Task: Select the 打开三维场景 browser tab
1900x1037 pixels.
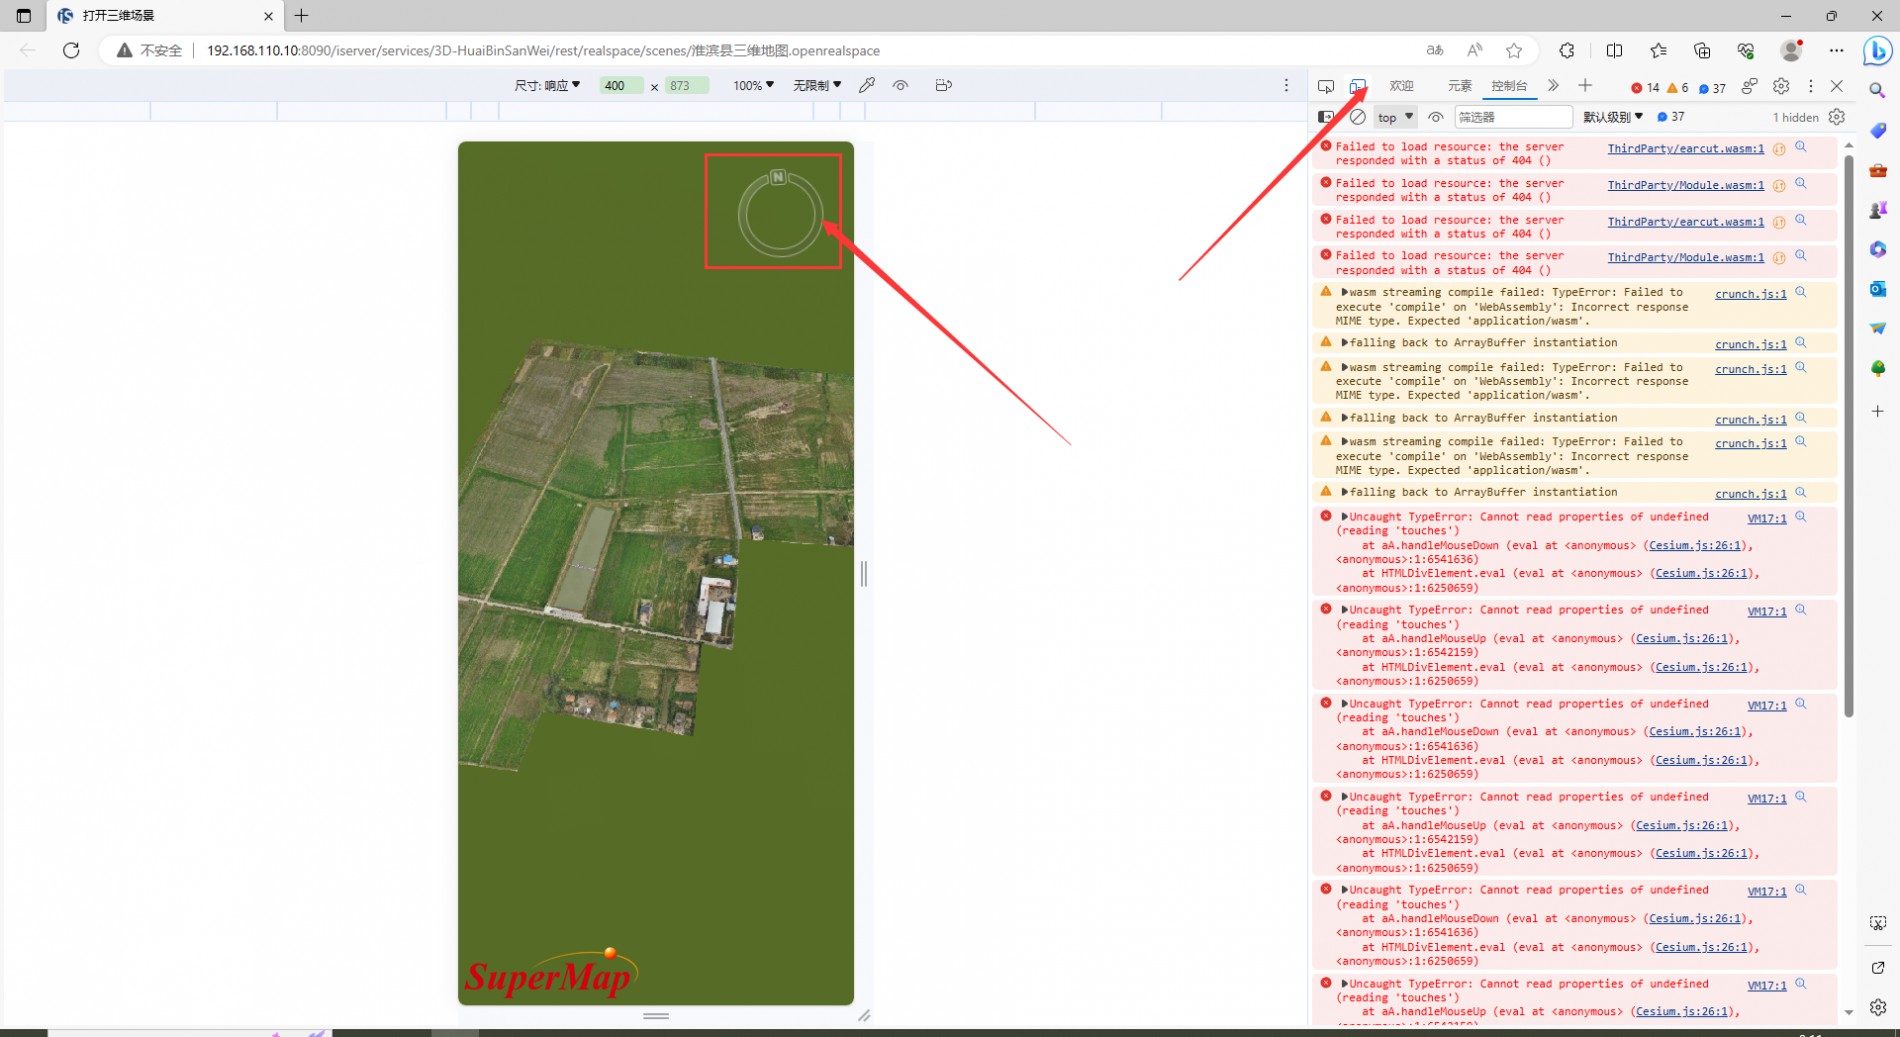Action: 165,15
